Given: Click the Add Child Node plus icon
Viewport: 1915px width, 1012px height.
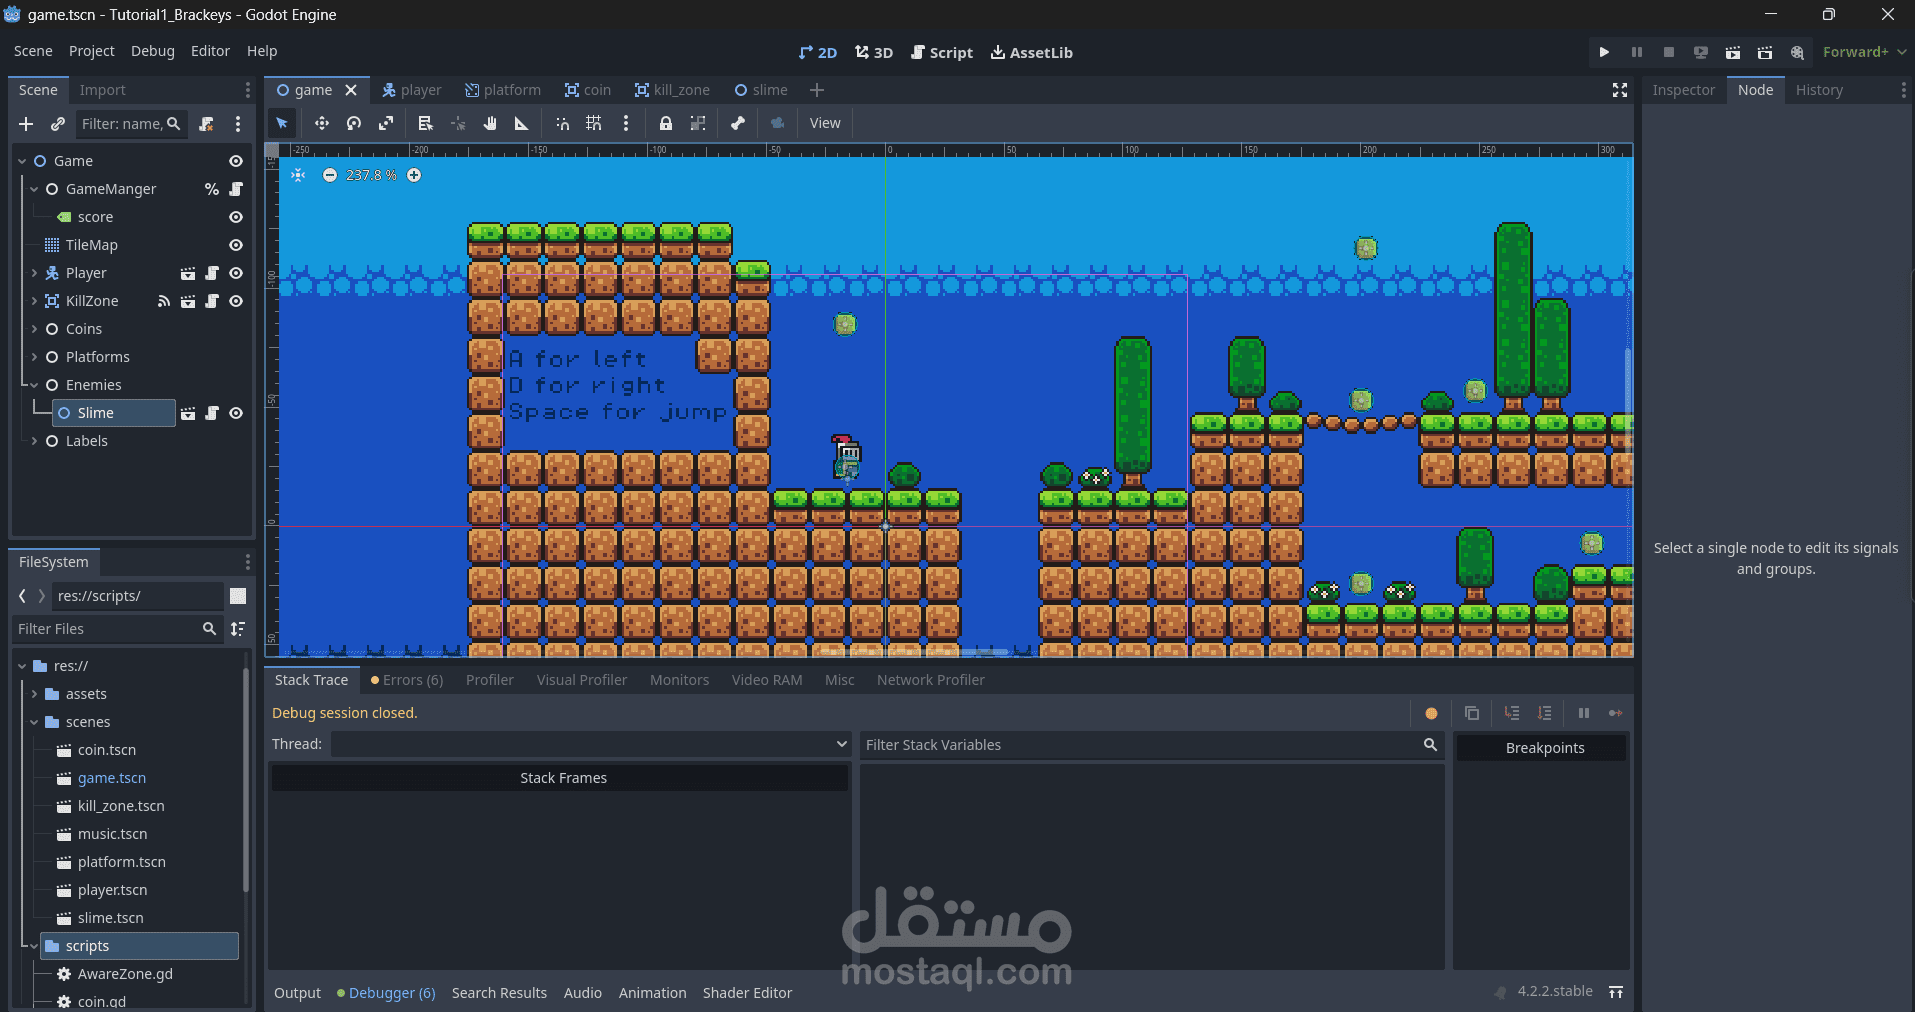Looking at the screenshot, I should (25, 124).
